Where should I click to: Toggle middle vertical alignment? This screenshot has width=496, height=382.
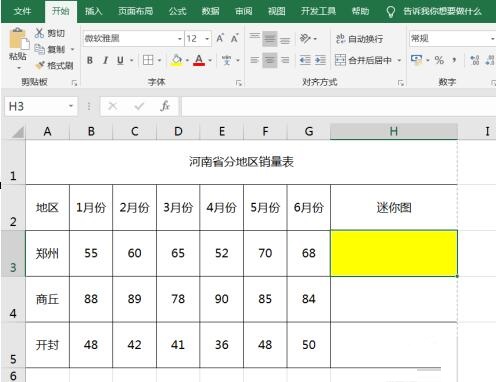pyautogui.click(x=270, y=39)
